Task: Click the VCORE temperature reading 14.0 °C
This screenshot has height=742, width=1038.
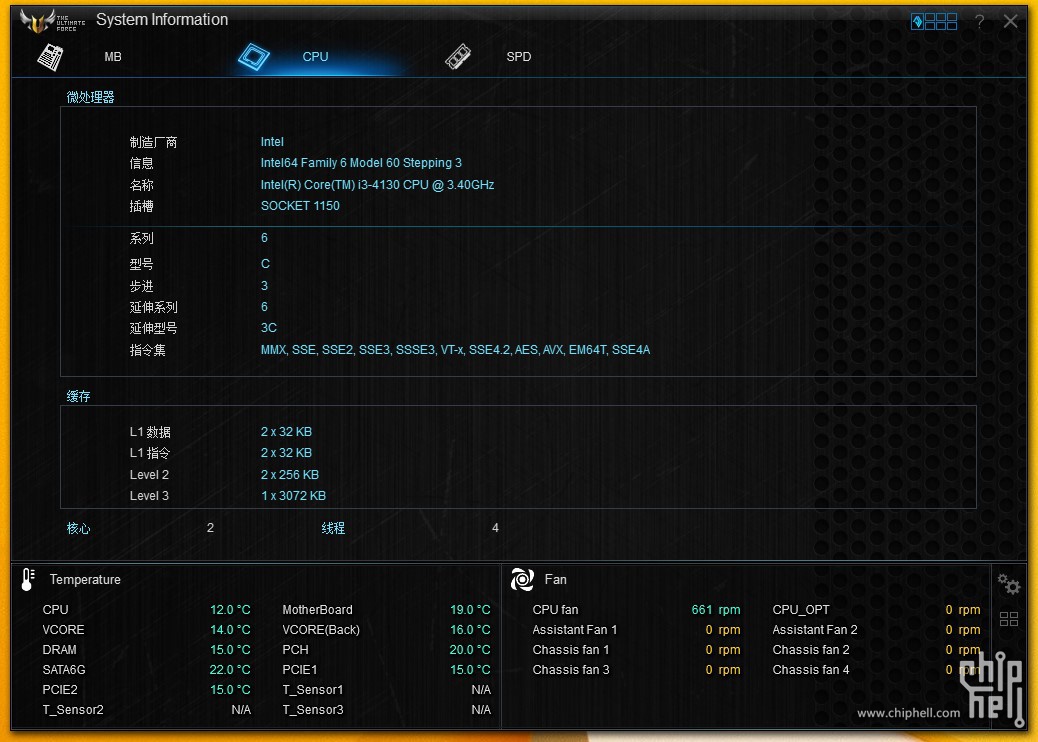Action: pyautogui.click(x=230, y=629)
